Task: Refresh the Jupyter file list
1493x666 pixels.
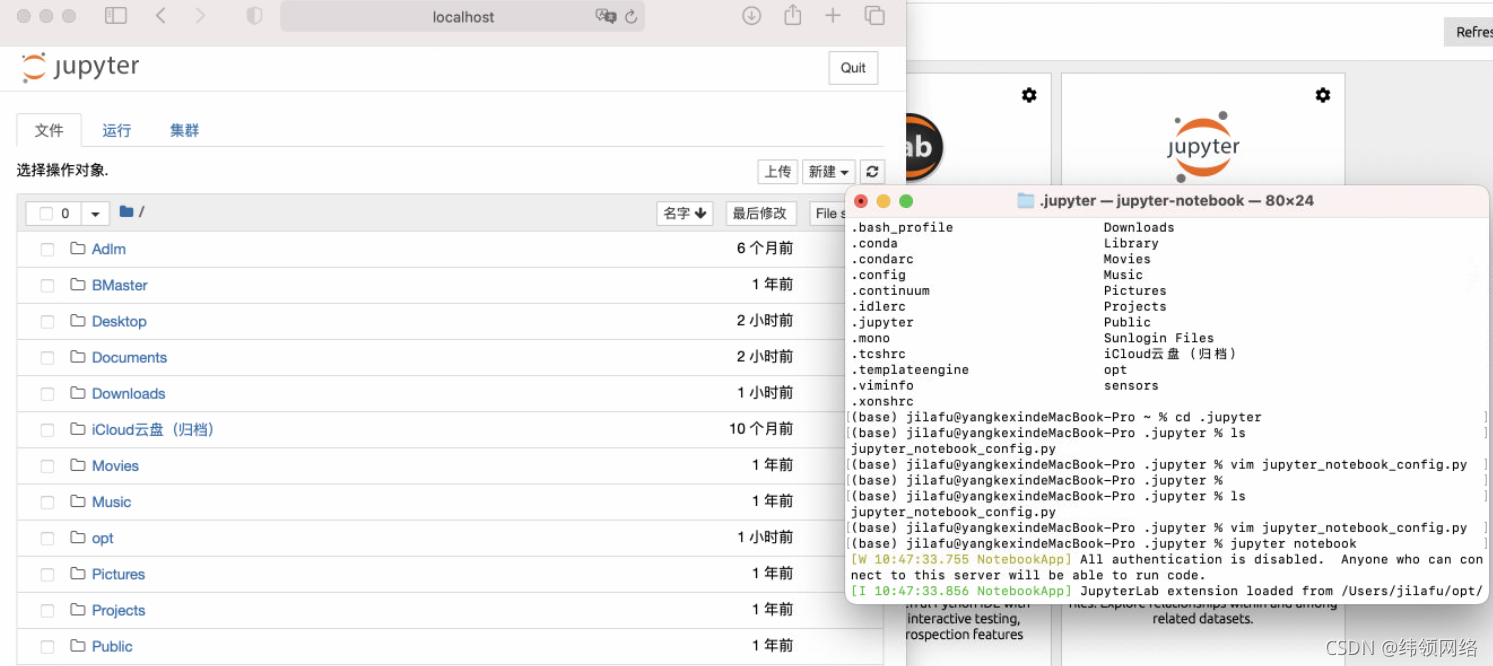Action: (x=872, y=172)
